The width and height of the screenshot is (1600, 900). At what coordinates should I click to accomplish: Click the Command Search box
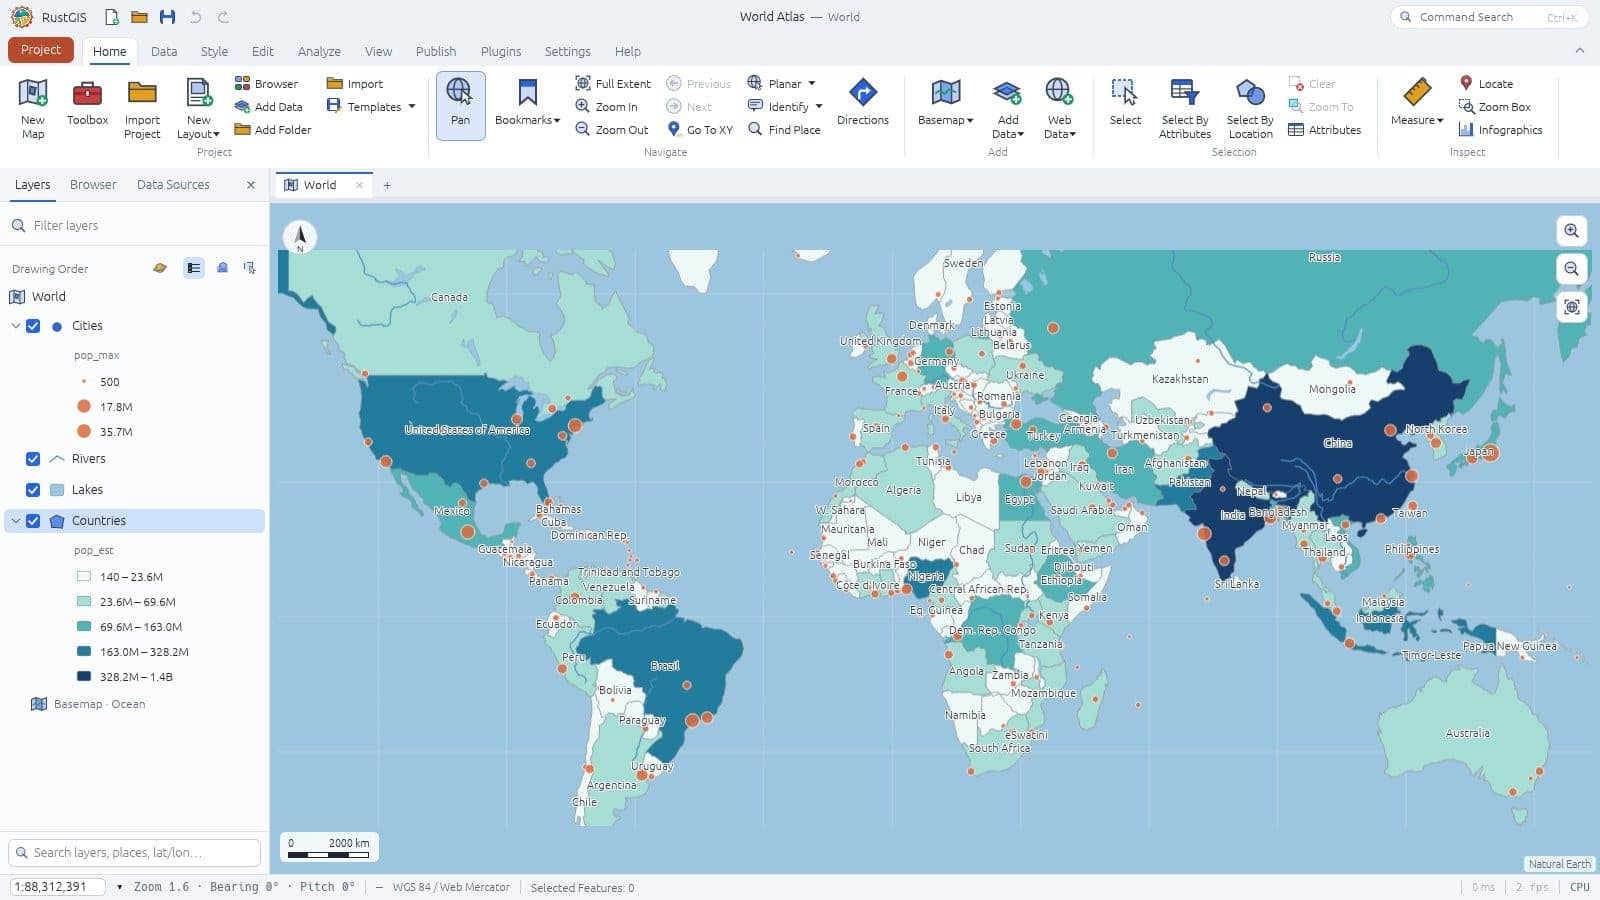(1489, 17)
